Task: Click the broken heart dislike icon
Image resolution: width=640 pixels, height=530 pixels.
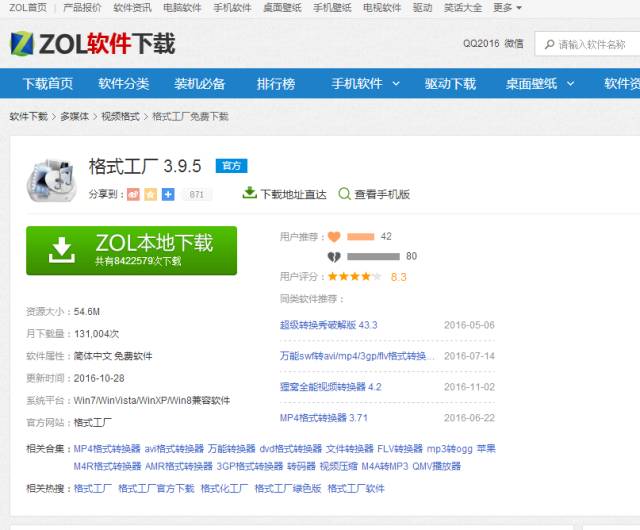Action: coord(334,256)
